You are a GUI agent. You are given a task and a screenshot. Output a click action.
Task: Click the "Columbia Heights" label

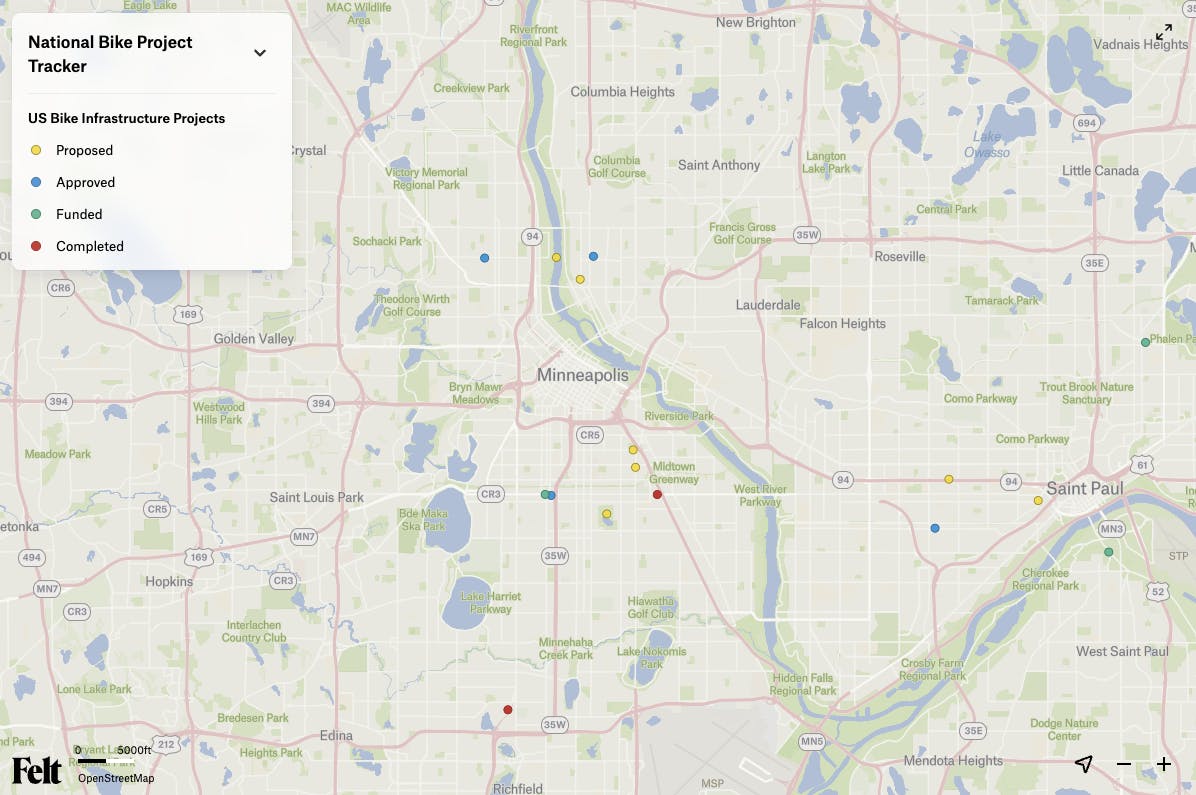[x=622, y=92]
